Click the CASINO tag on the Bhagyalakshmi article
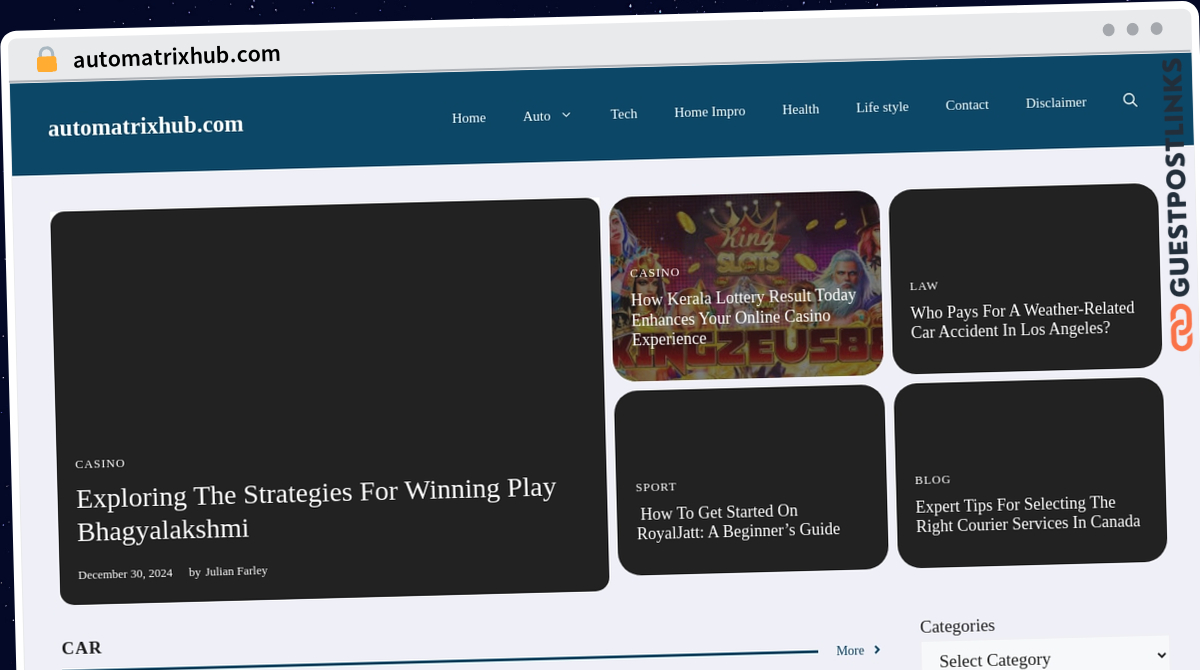The image size is (1200, 670). 100,464
